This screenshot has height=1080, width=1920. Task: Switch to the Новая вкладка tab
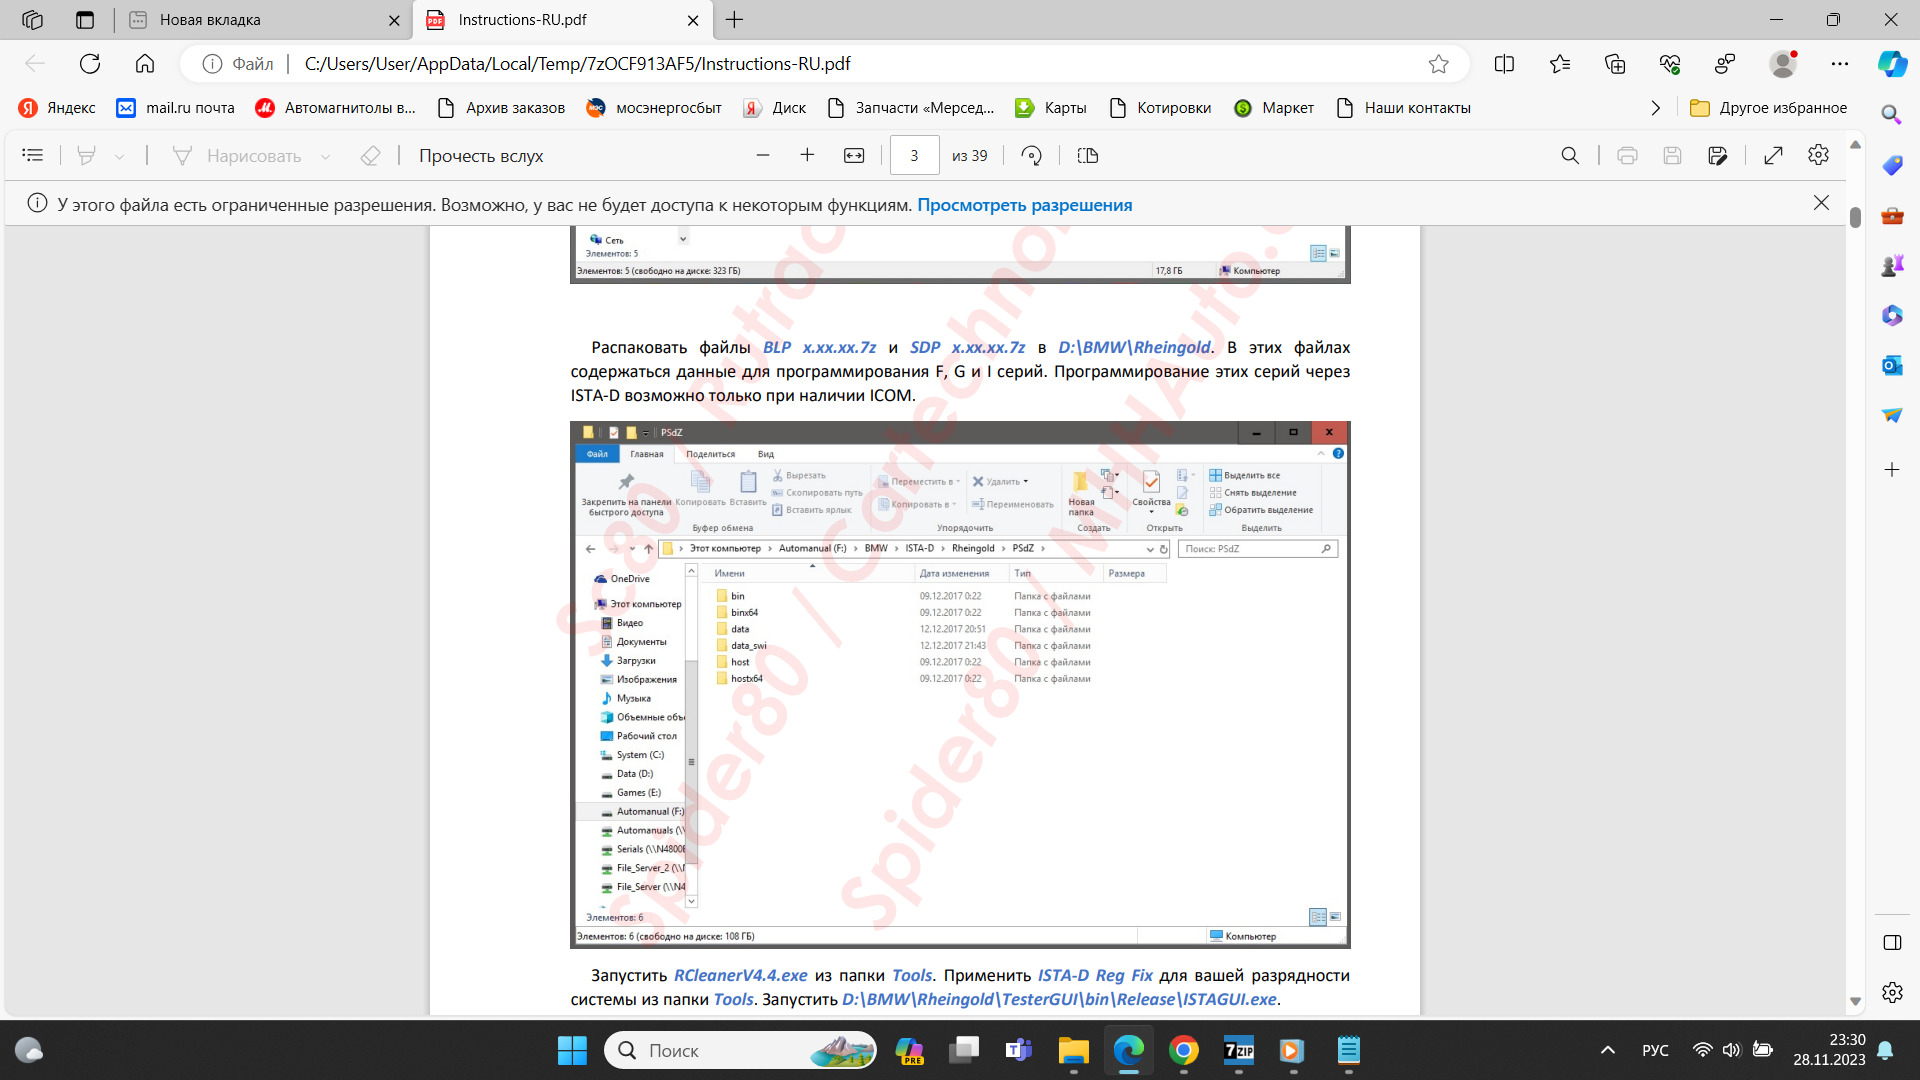click(210, 20)
